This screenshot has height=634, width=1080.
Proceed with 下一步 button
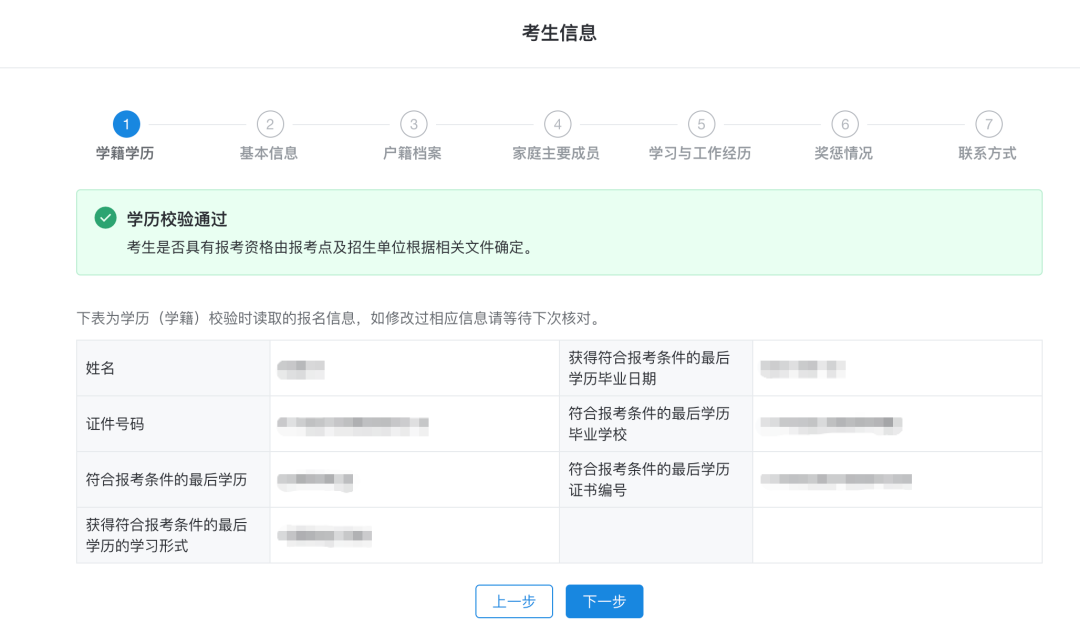[605, 601]
